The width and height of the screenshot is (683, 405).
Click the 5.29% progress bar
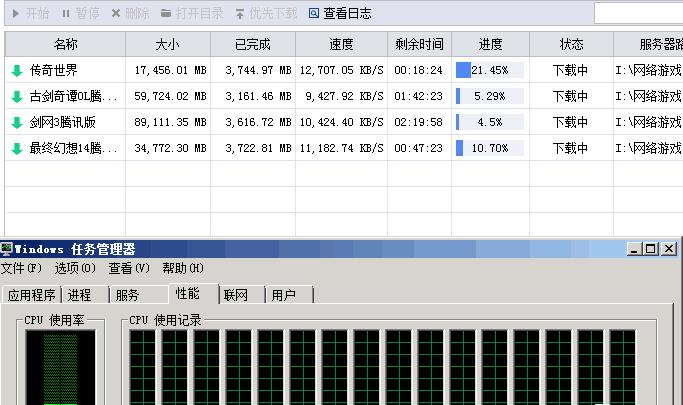(490, 96)
